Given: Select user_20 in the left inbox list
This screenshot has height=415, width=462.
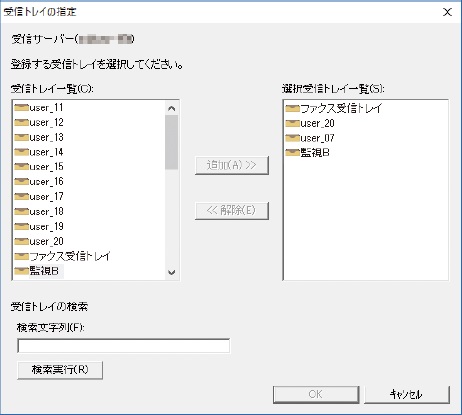Looking at the screenshot, I should (46, 241).
